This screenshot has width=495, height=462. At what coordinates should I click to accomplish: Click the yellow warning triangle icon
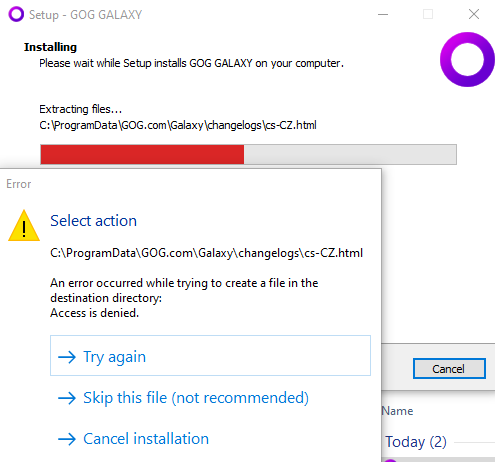(24, 226)
